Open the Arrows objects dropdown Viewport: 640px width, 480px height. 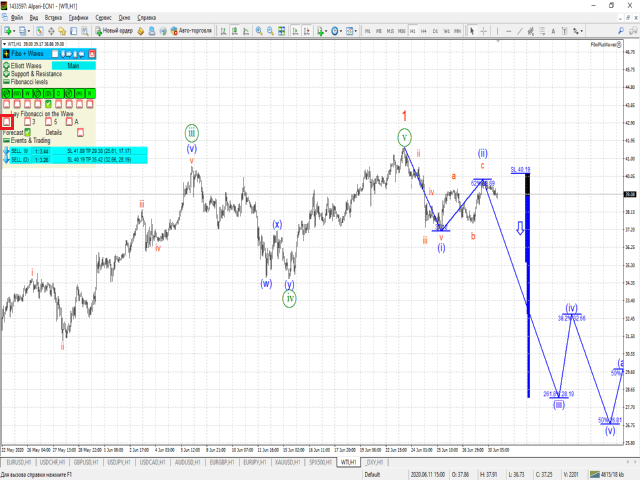coord(578,31)
